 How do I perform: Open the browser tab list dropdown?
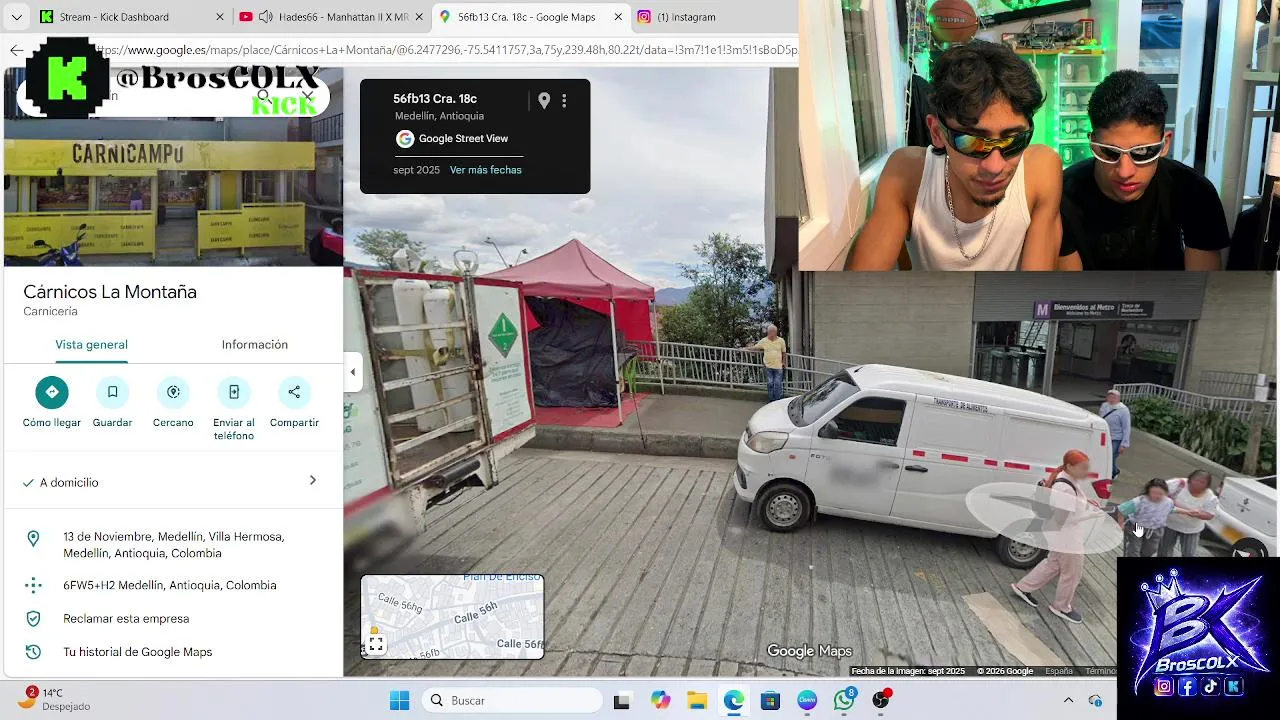pyautogui.click(x=16, y=17)
